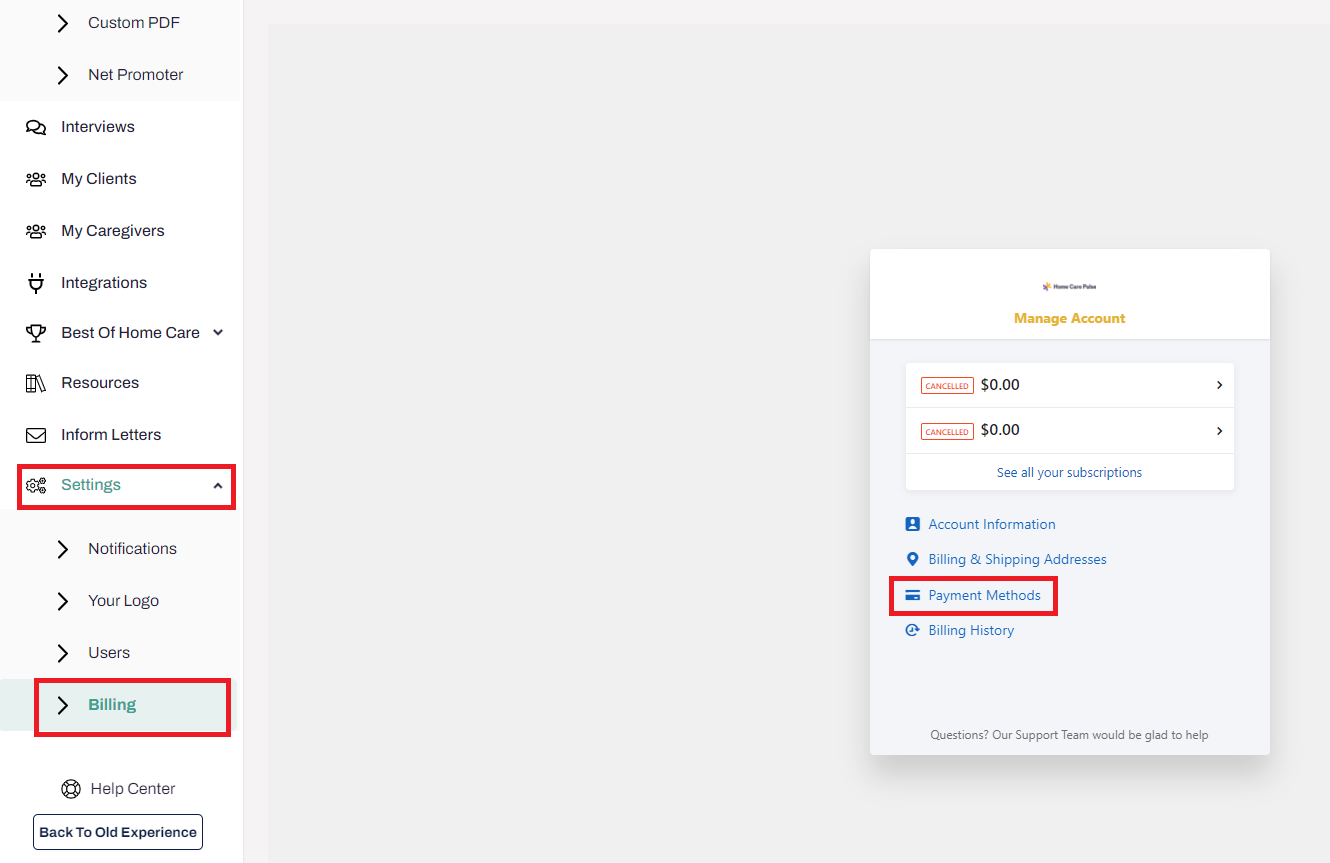Click the Payment Methods credit card icon
Image resolution: width=1330 pixels, height=863 pixels.
coord(911,594)
